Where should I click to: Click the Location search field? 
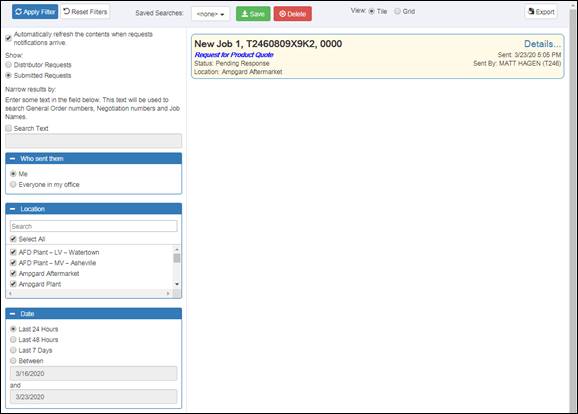click(94, 226)
